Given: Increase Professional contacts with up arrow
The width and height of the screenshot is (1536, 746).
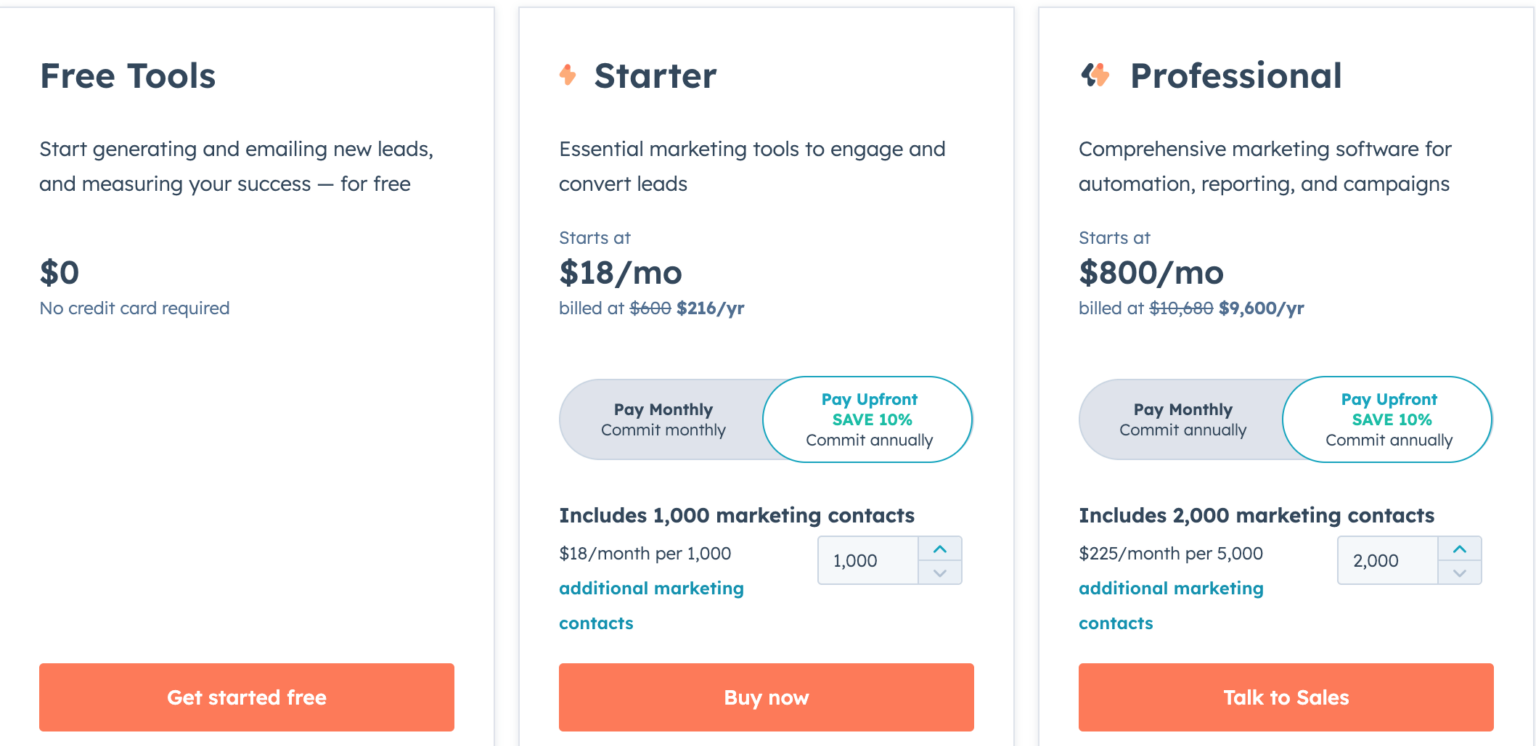Looking at the screenshot, I should [x=1460, y=548].
